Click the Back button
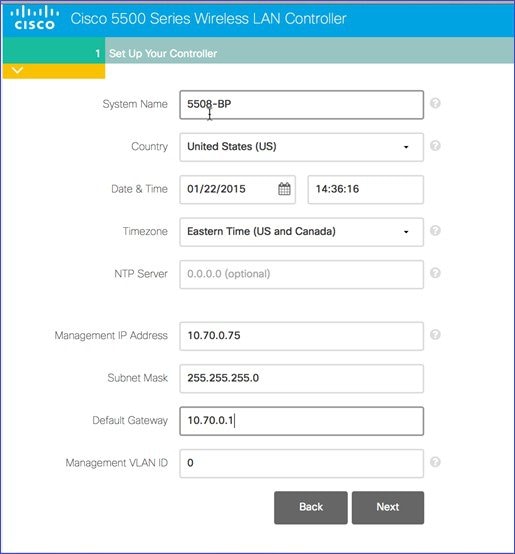Image resolution: width=515 pixels, height=554 pixels. tap(311, 507)
